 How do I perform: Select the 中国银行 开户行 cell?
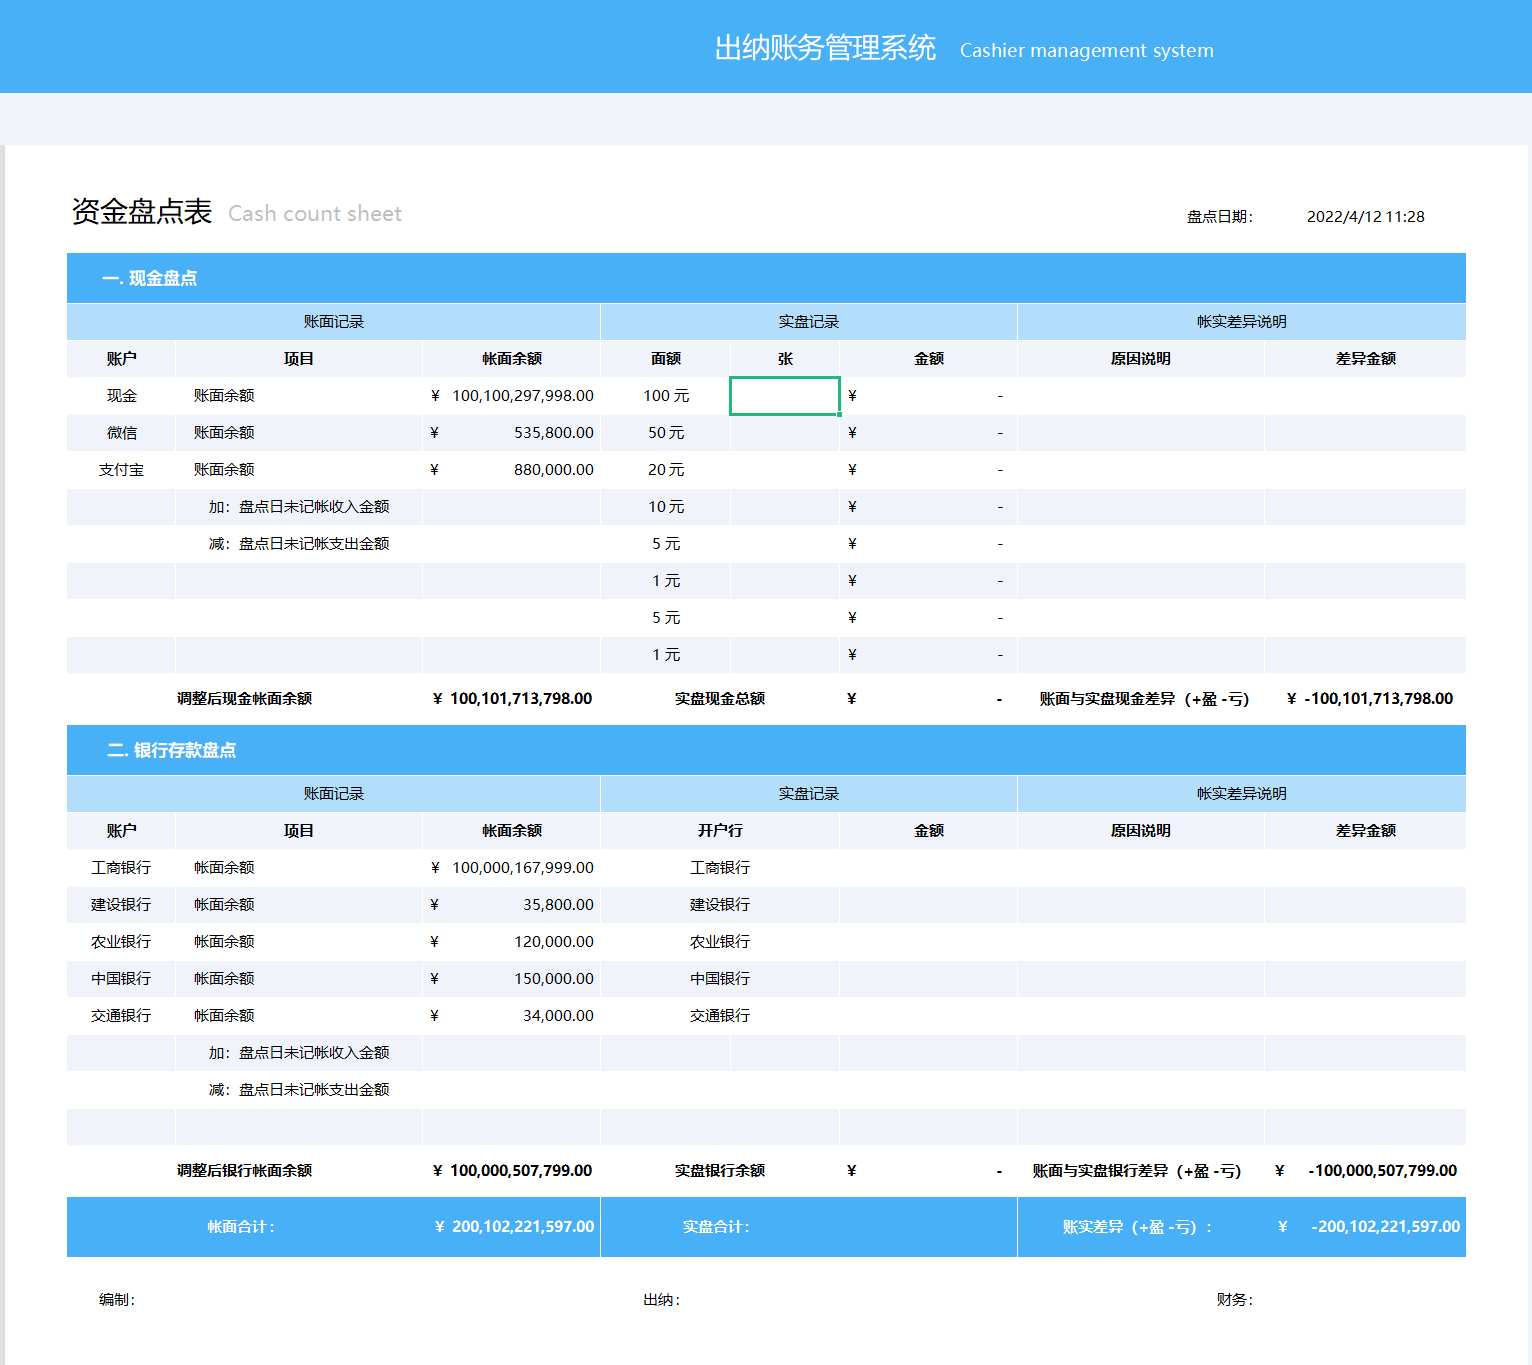719,978
